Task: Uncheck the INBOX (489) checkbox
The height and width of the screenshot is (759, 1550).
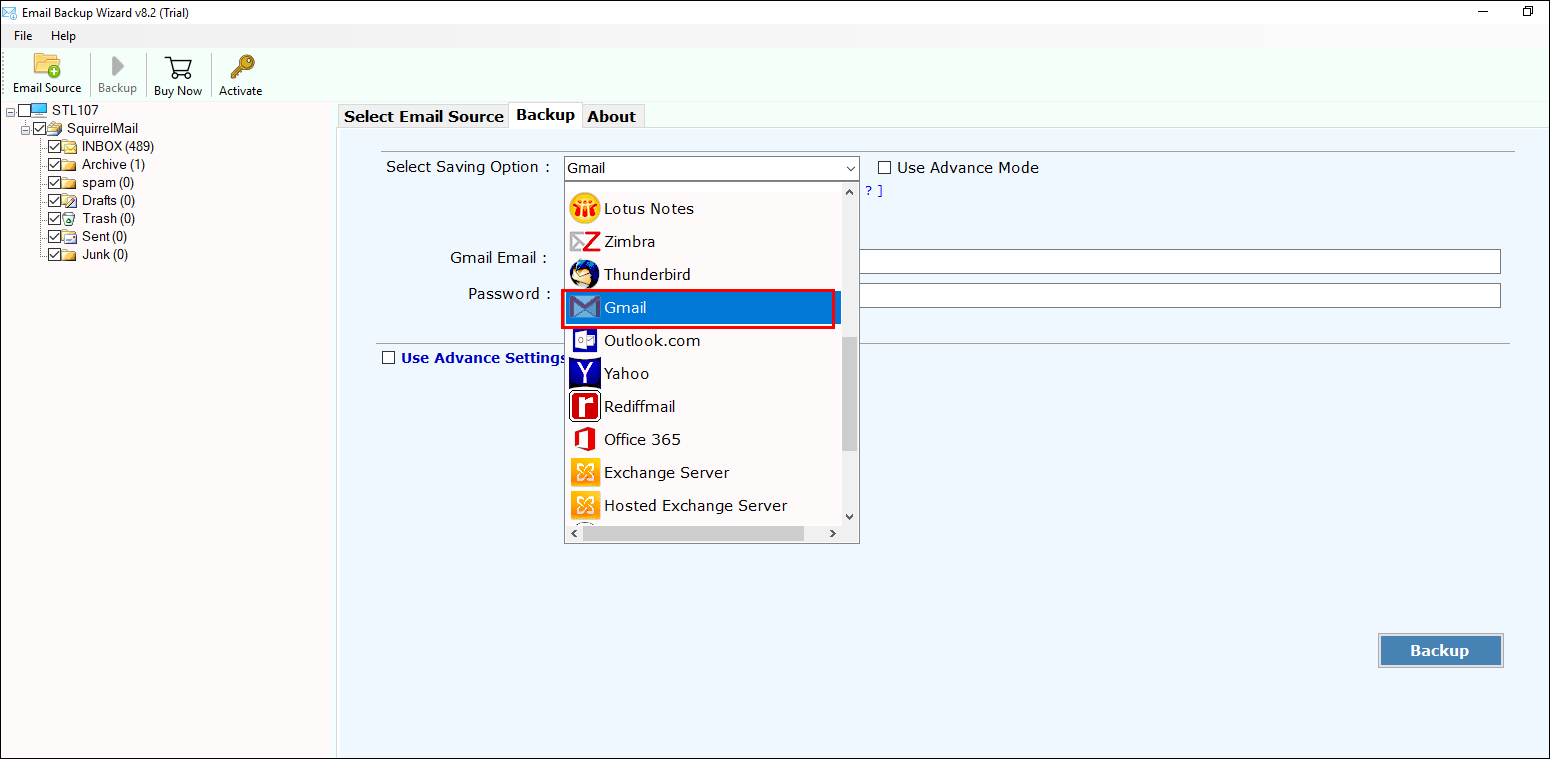Action: (x=55, y=146)
